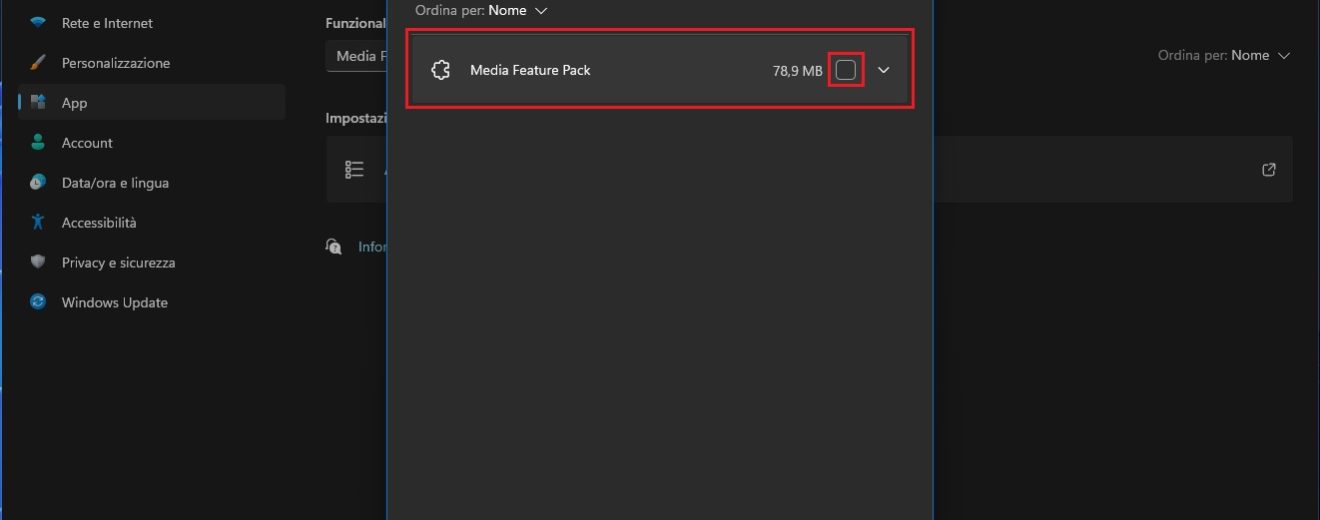Click the Personalizzazione paintbrush icon

tap(38, 62)
